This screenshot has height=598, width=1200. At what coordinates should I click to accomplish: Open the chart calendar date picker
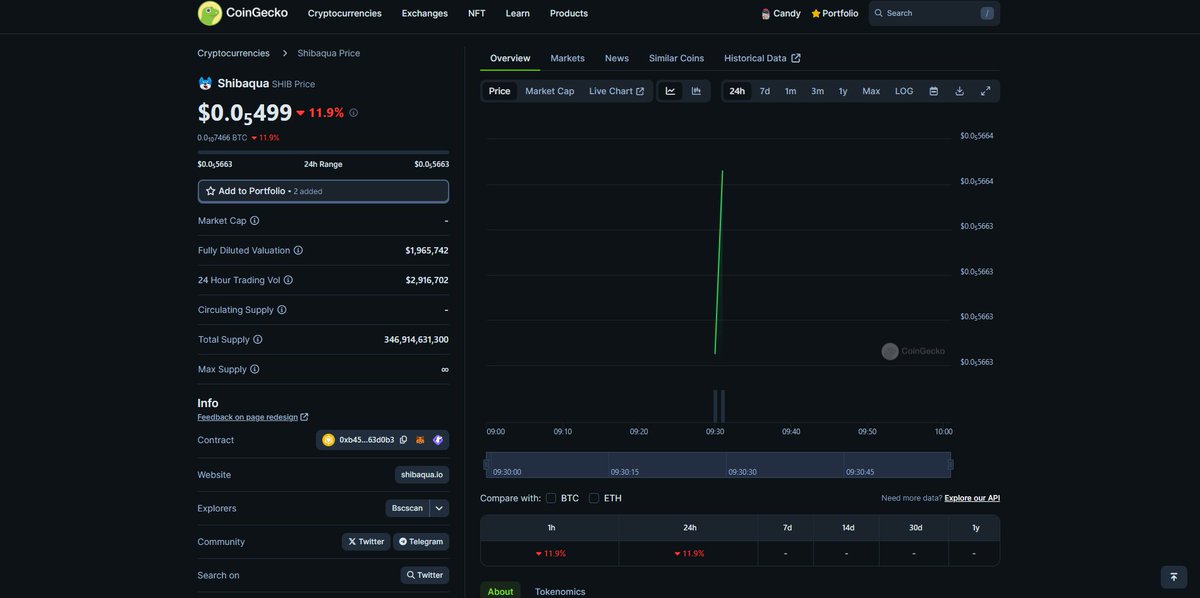934,91
